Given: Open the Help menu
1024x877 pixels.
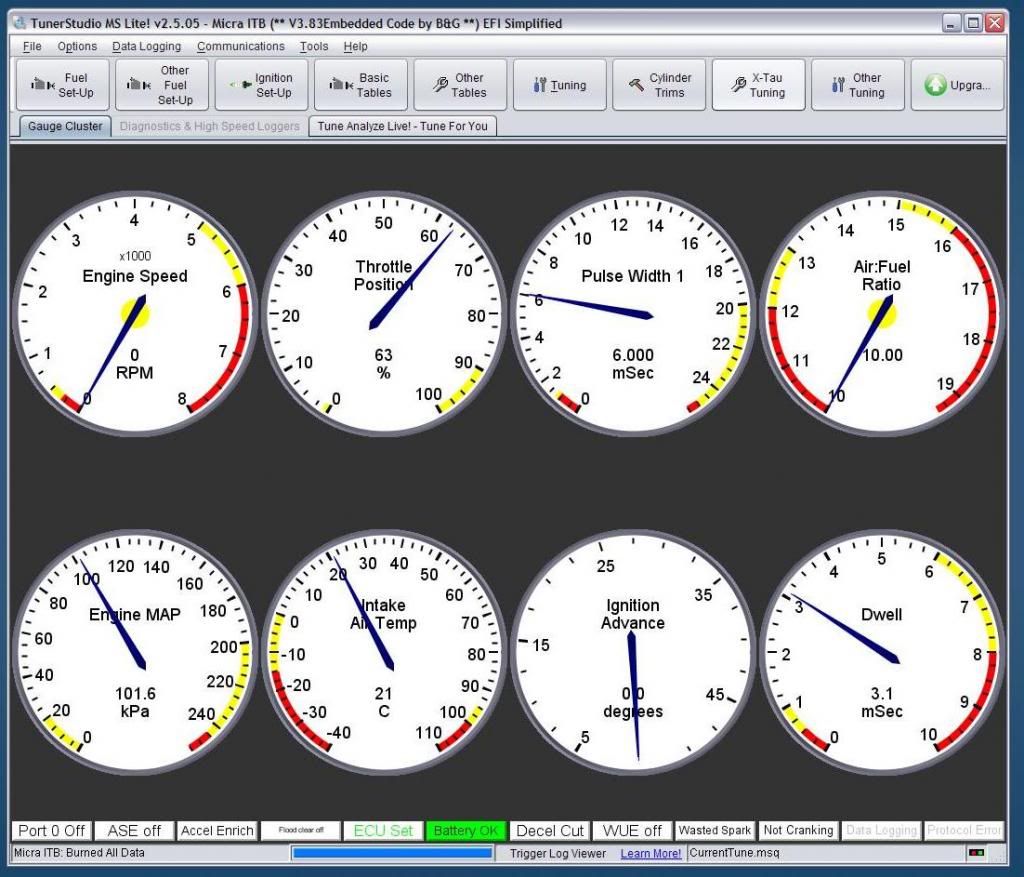Looking at the screenshot, I should tap(355, 46).
